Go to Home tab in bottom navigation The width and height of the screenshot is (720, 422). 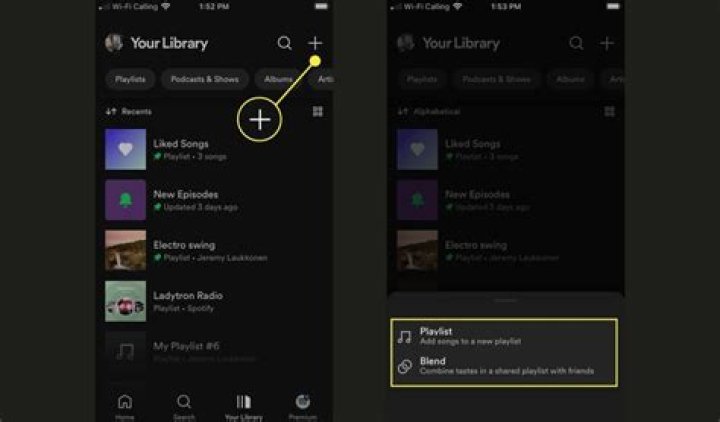tap(124, 407)
